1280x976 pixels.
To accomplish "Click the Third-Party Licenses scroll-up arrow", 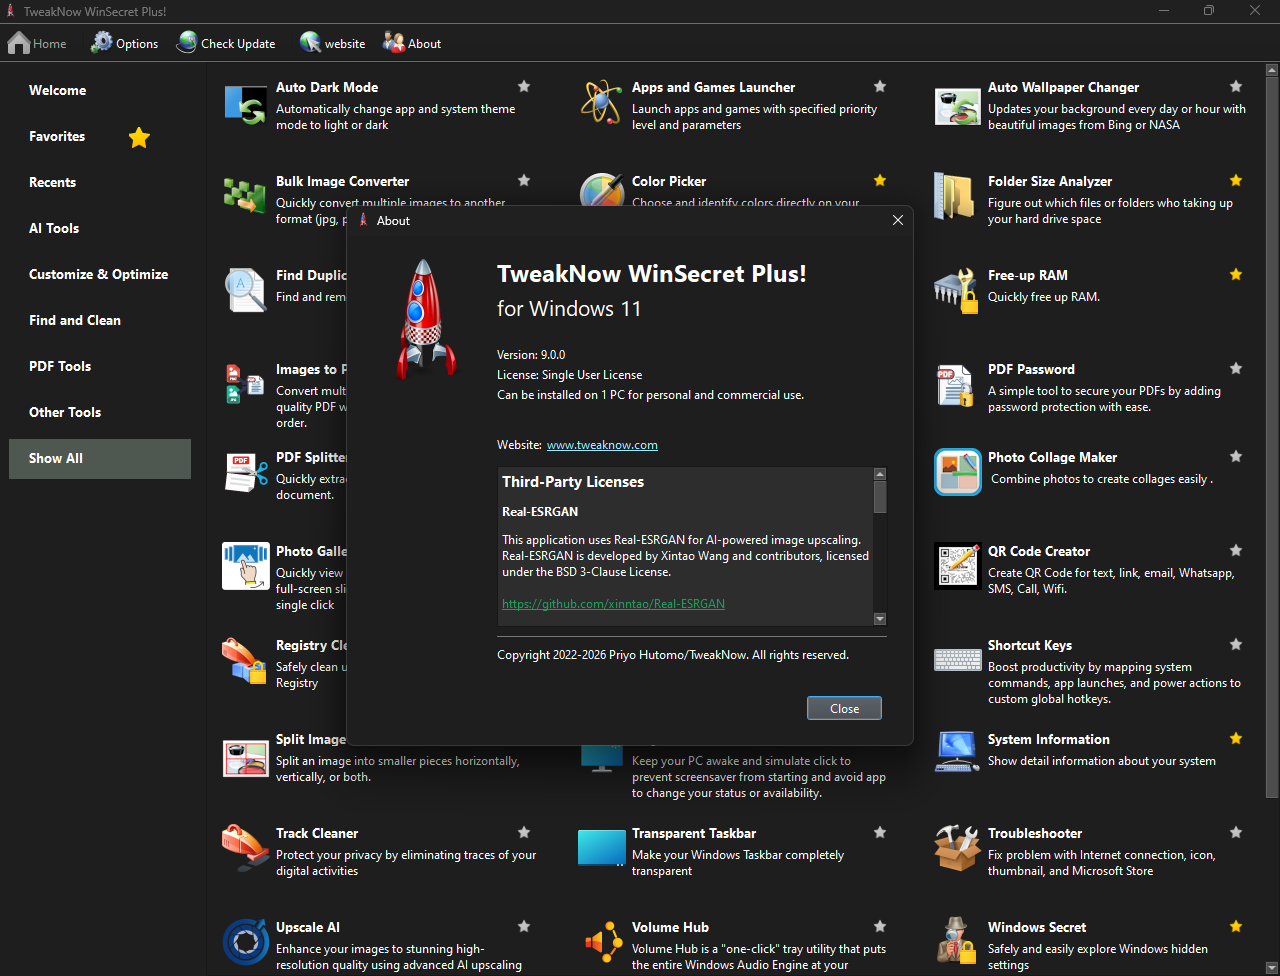I will point(880,474).
